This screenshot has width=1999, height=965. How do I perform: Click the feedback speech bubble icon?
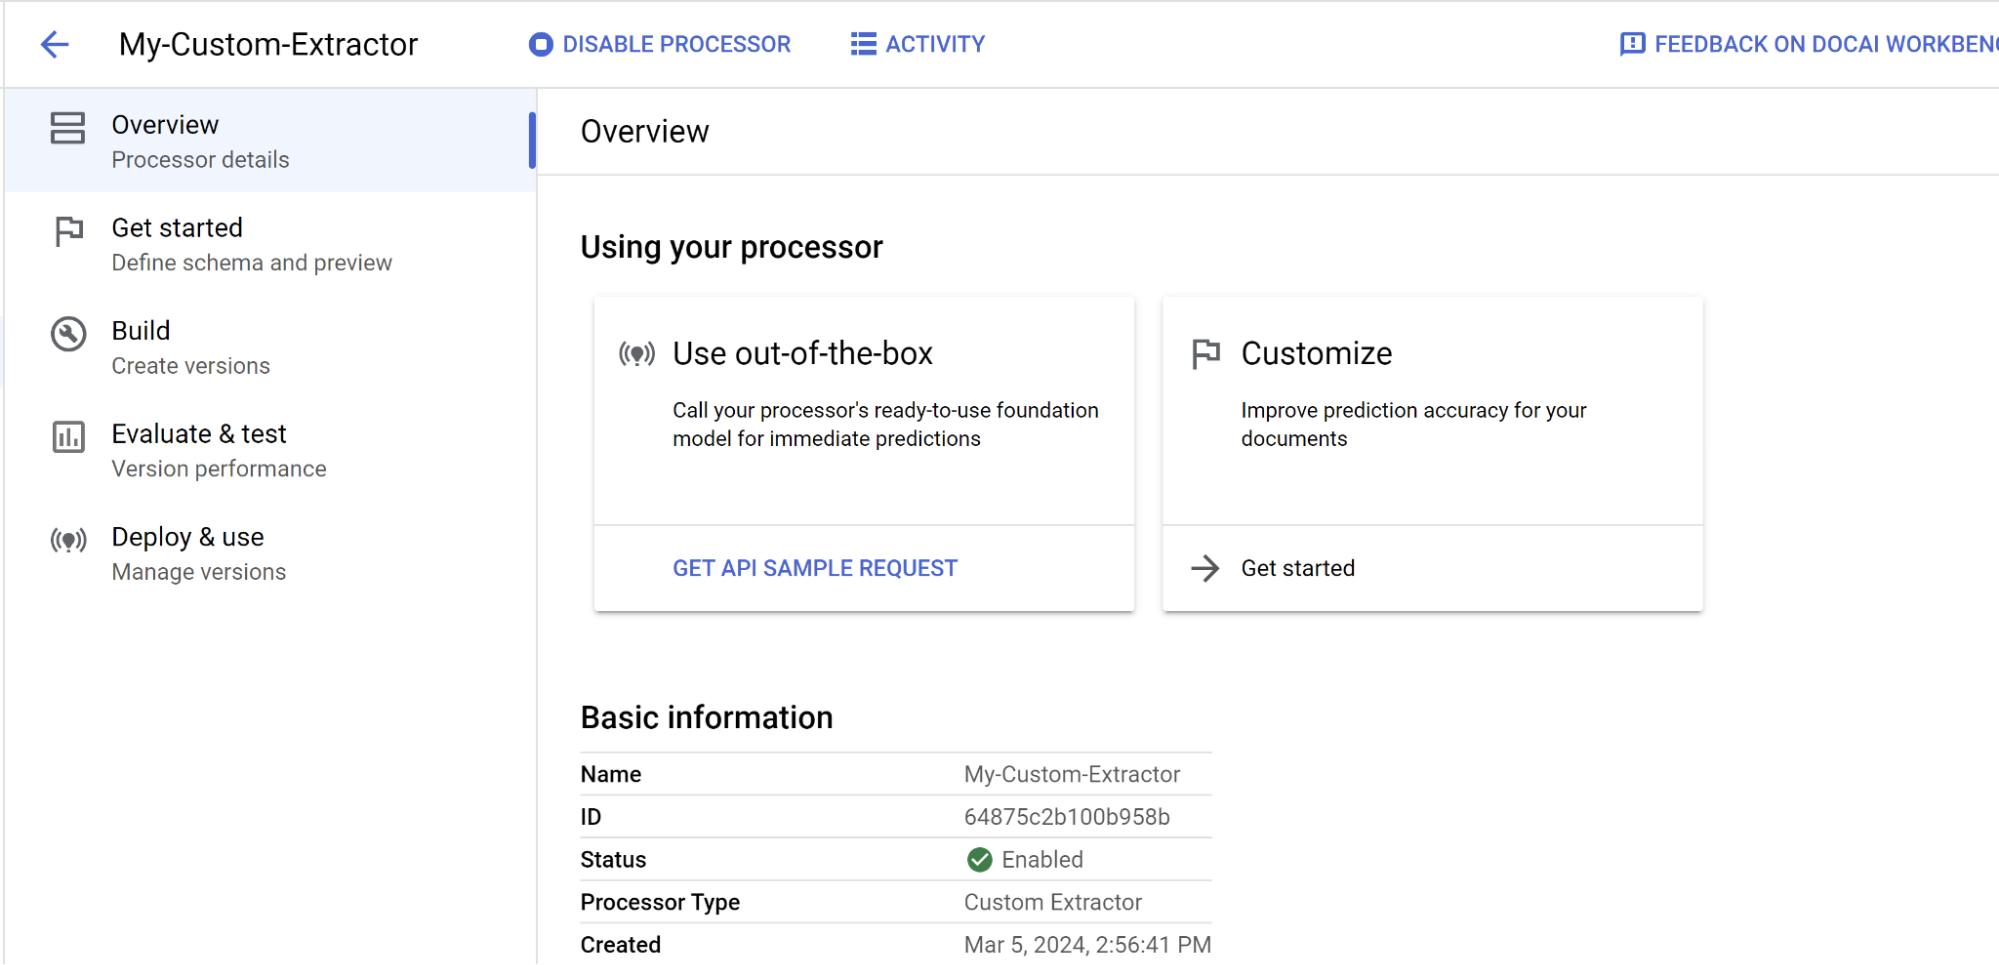(1632, 44)
